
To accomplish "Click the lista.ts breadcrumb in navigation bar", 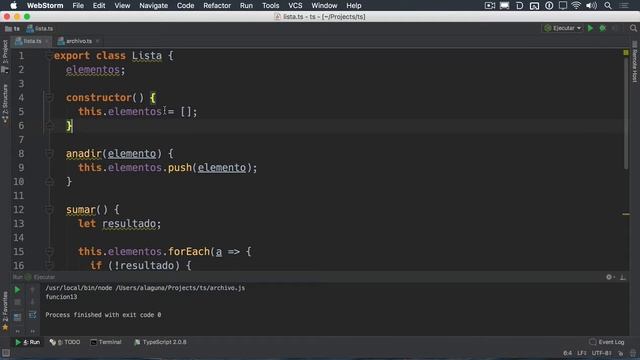I will point(40,29).
